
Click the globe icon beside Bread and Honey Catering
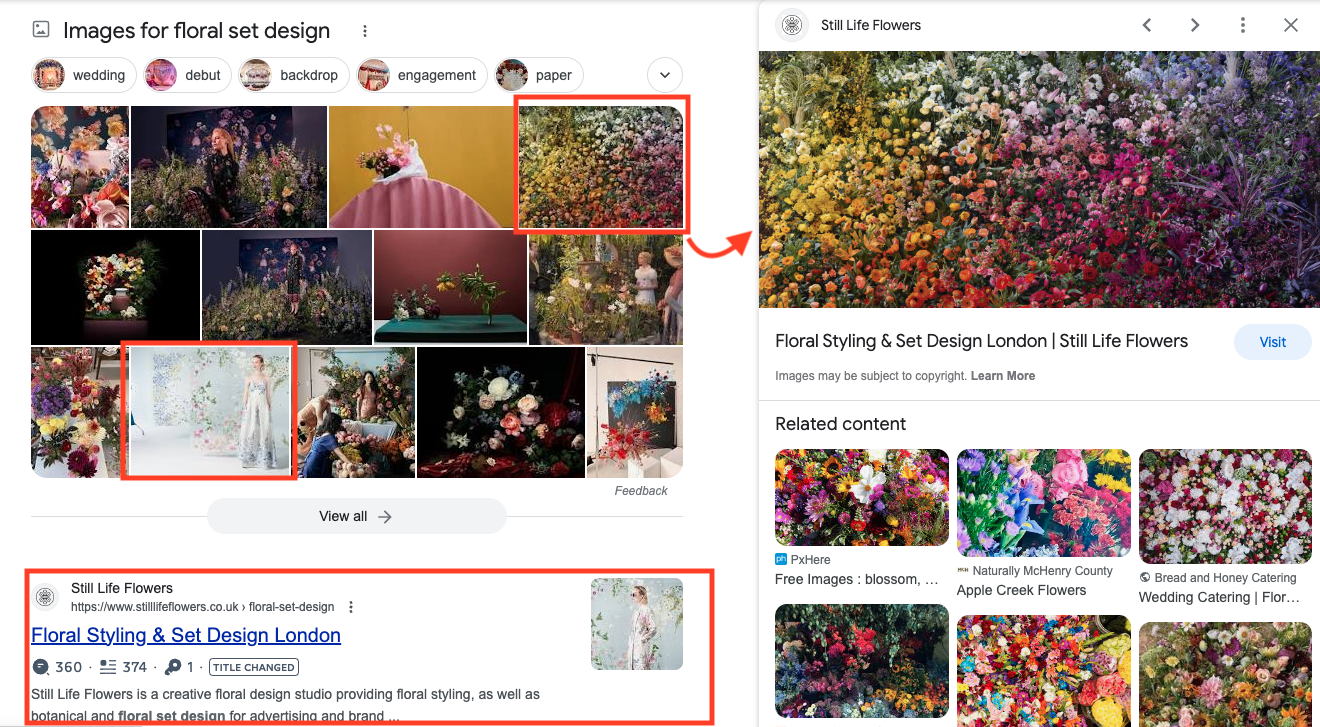[x=1145, y=577]
